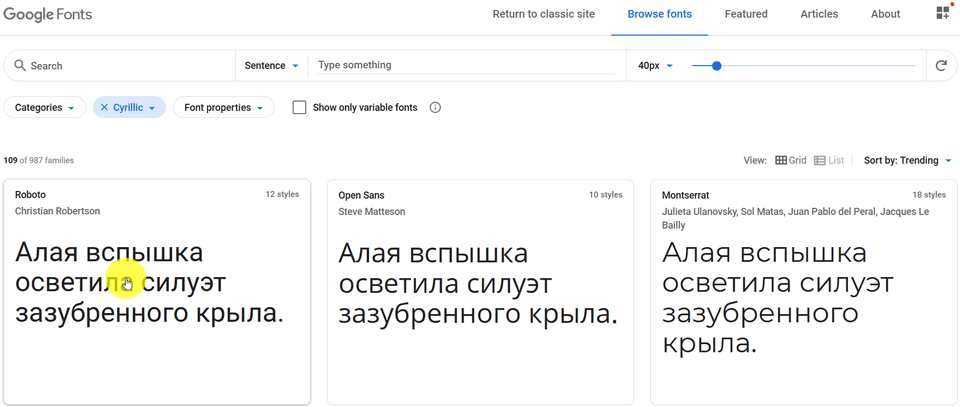This screenshot has height=407, width=960.
Task: Click the search magnifier icon
Action: [20, 65]
